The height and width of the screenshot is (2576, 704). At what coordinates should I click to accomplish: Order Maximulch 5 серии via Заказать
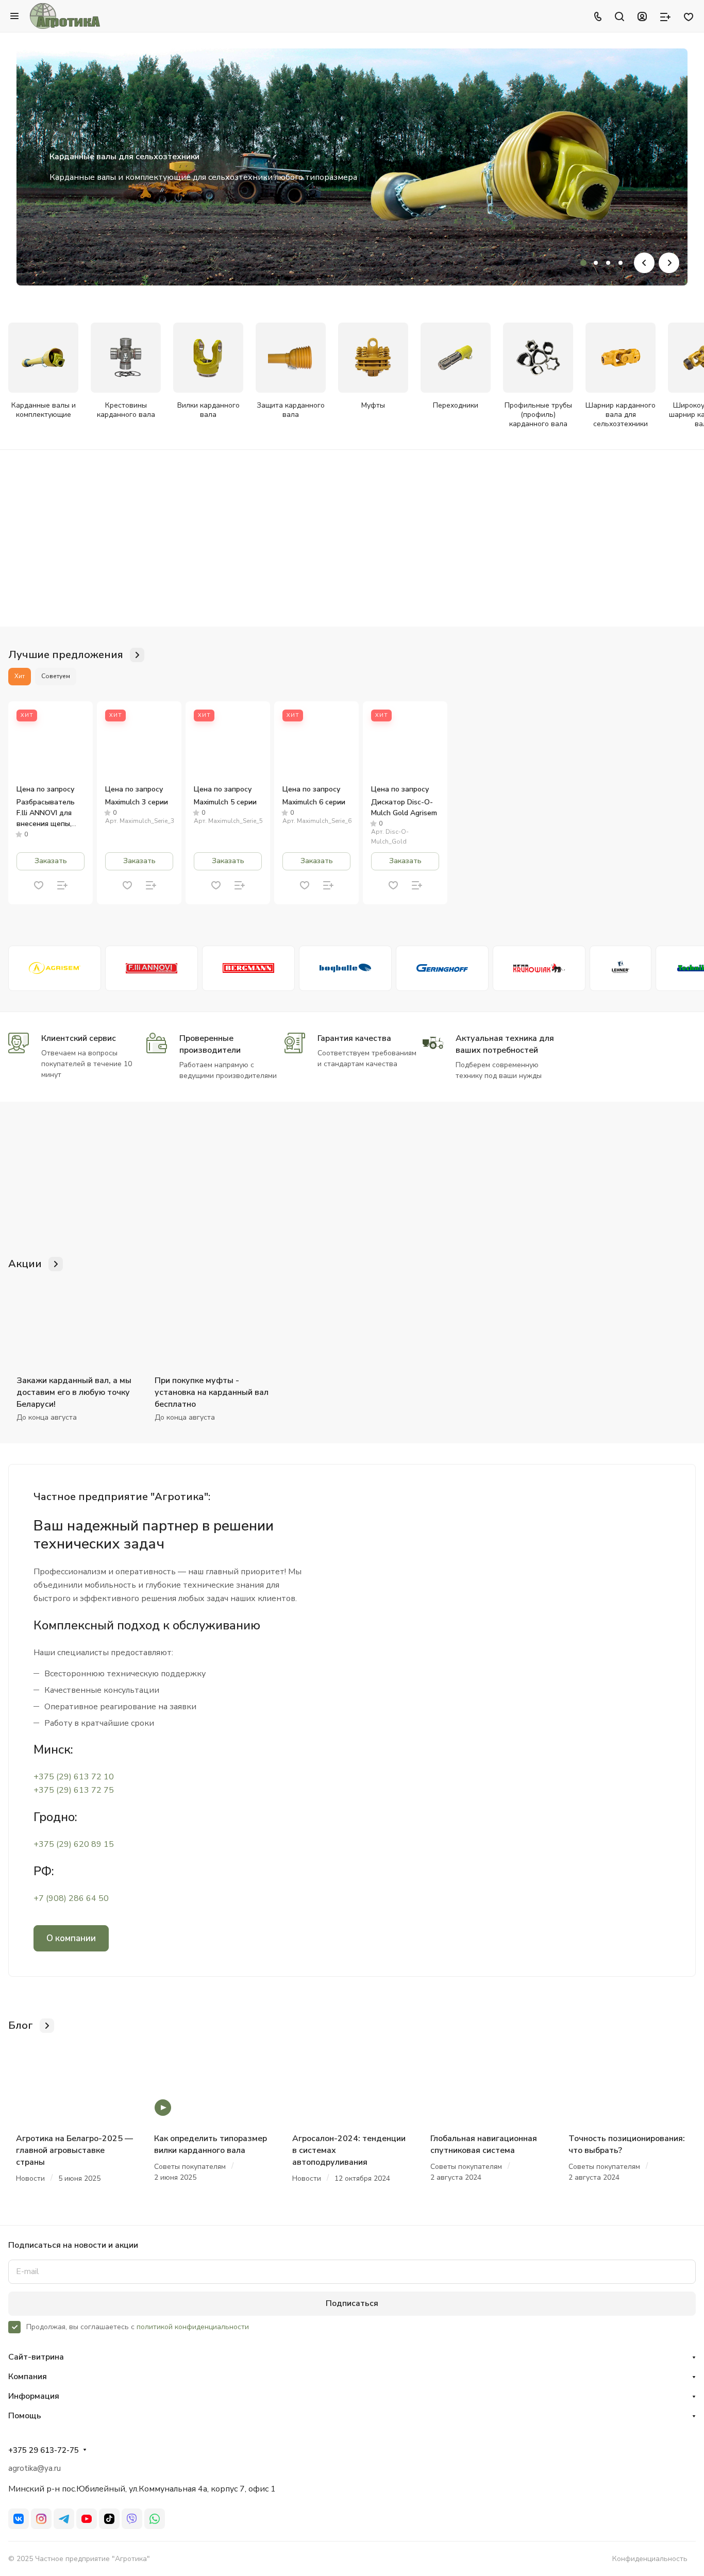(228, 861)
